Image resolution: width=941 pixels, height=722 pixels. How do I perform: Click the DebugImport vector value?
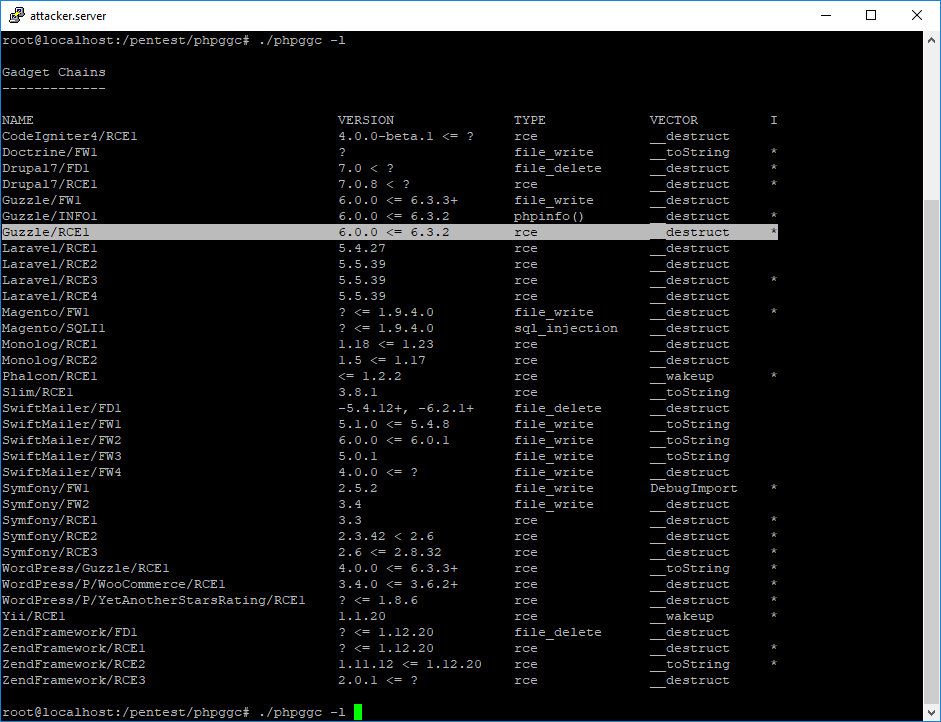(x=694, y=489)
